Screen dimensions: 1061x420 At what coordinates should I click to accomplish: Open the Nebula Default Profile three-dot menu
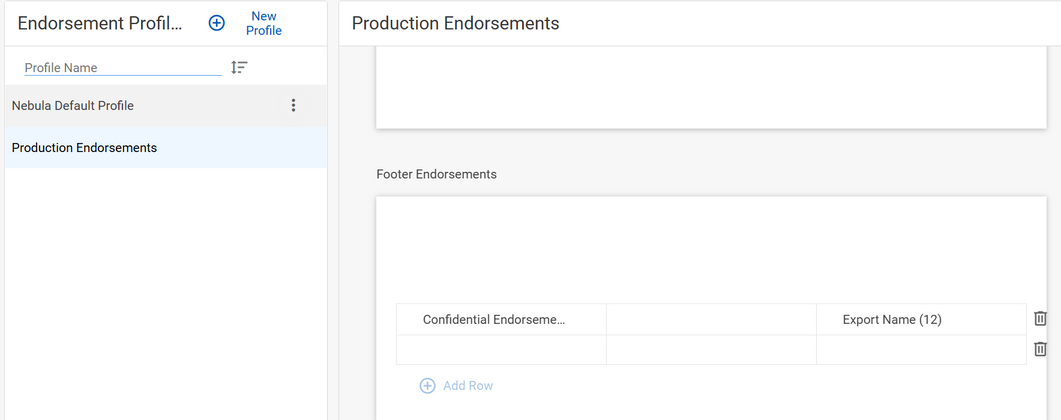point(293,105)
